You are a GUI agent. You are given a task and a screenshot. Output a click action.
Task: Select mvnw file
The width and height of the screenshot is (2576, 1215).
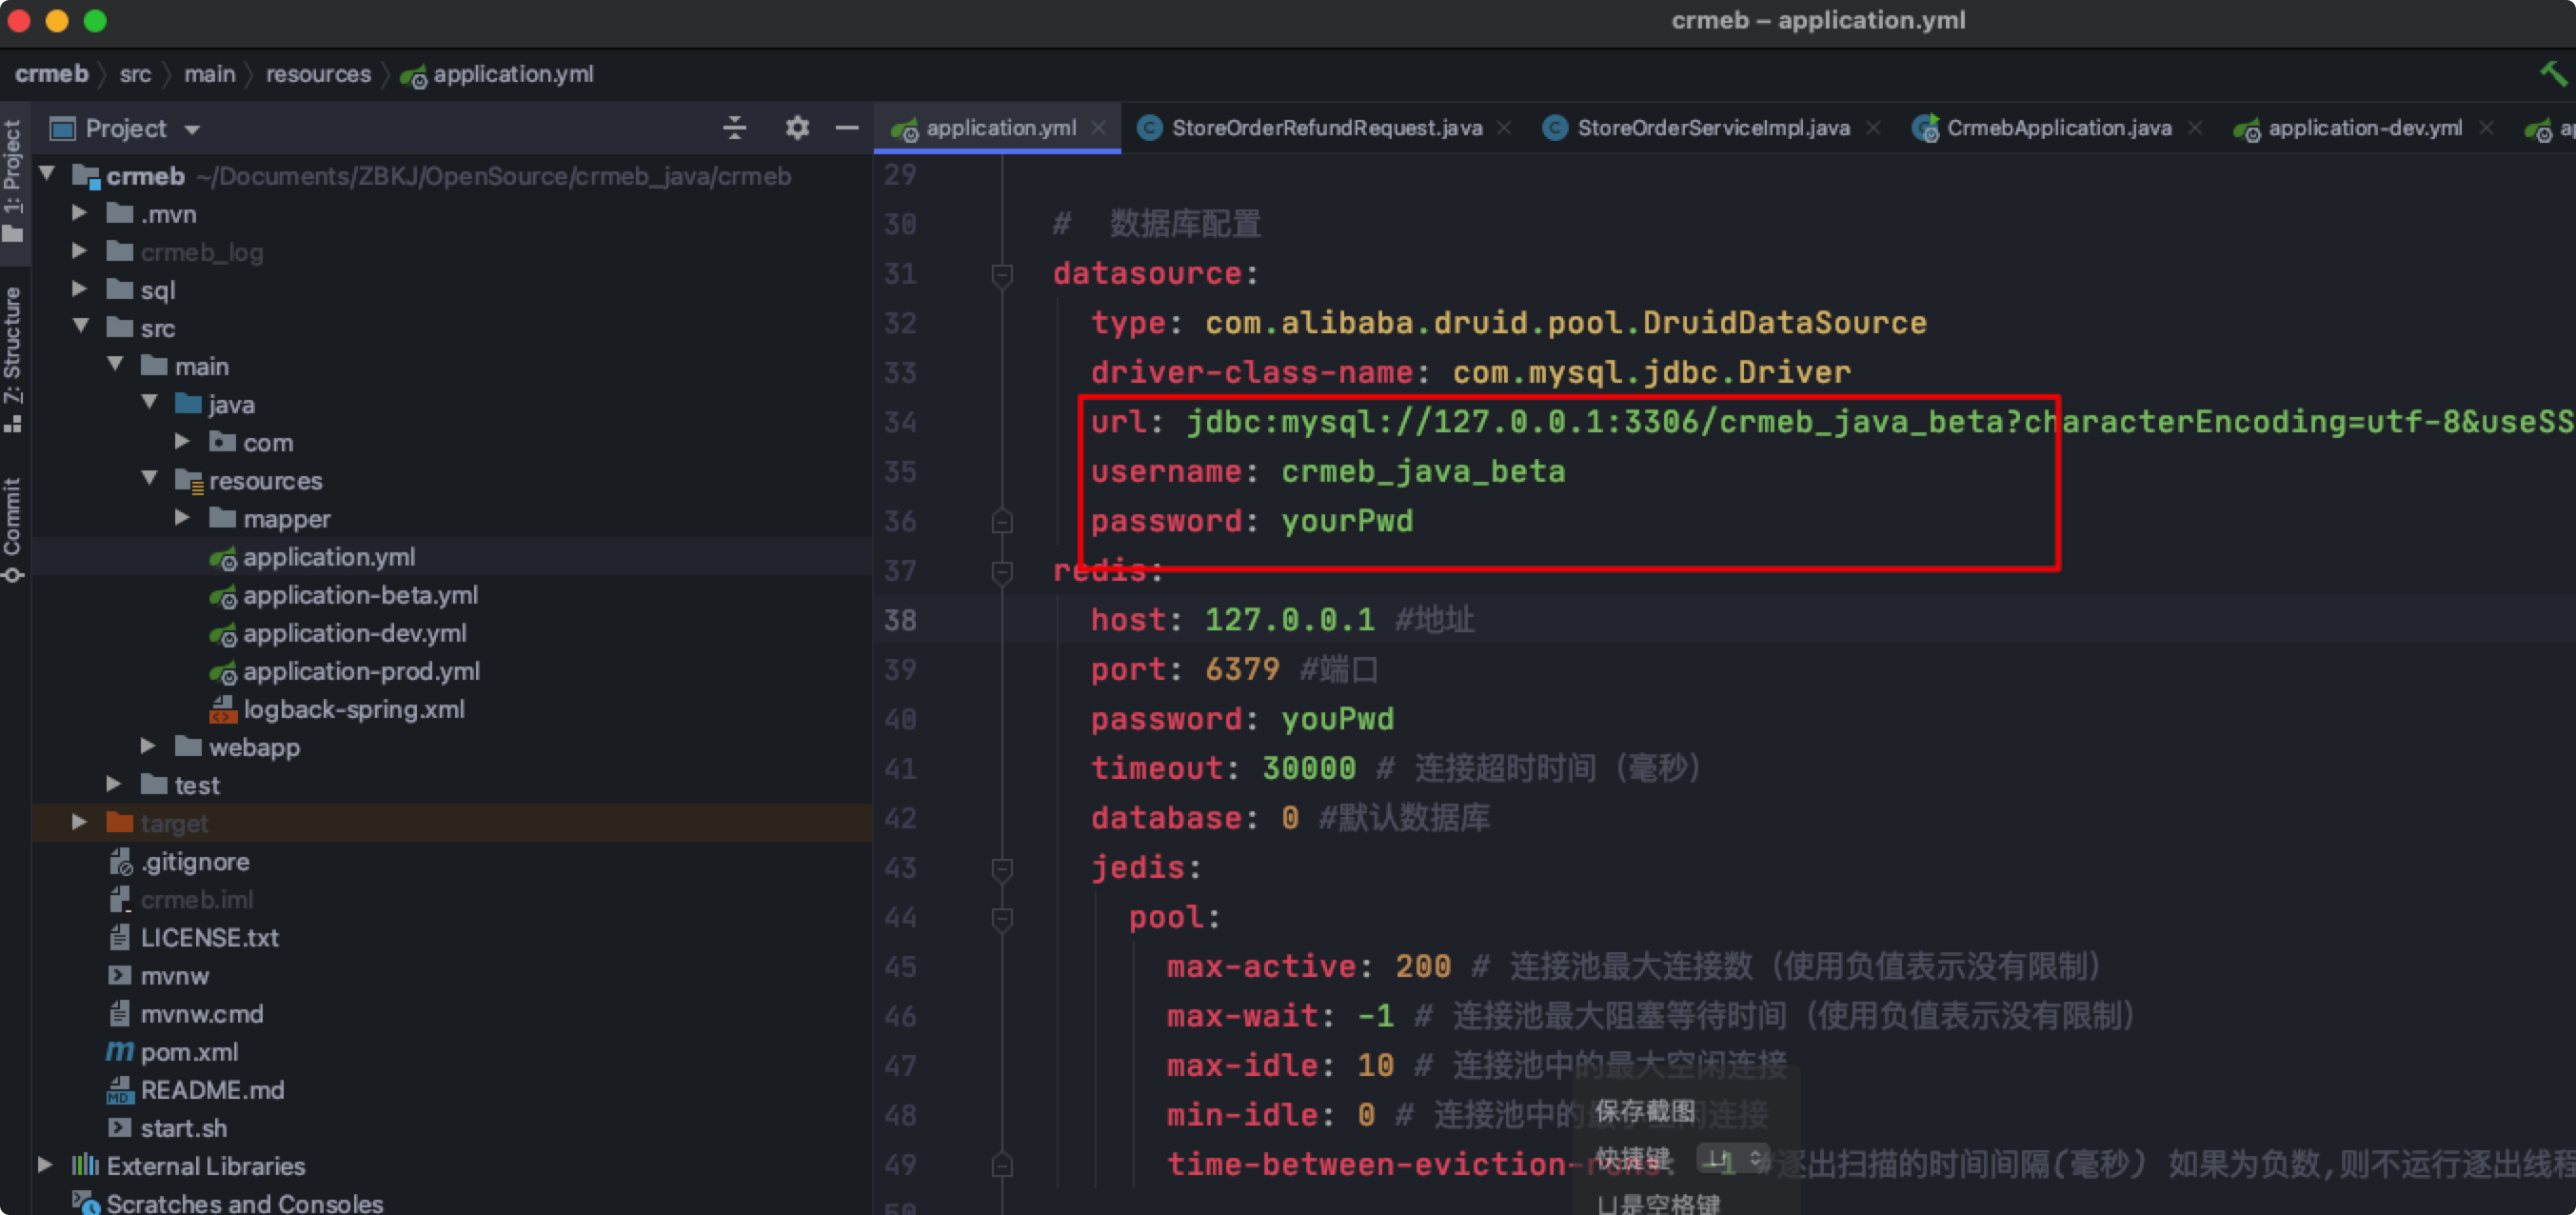174,975
